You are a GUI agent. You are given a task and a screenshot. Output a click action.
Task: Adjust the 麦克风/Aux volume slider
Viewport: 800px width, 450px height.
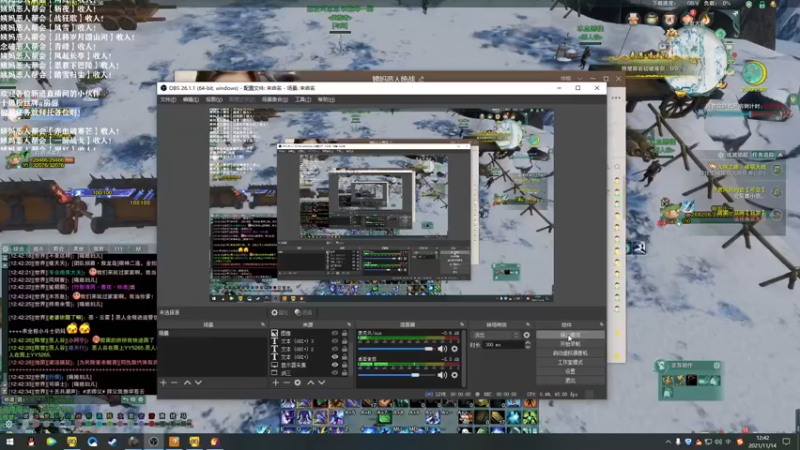396,349
